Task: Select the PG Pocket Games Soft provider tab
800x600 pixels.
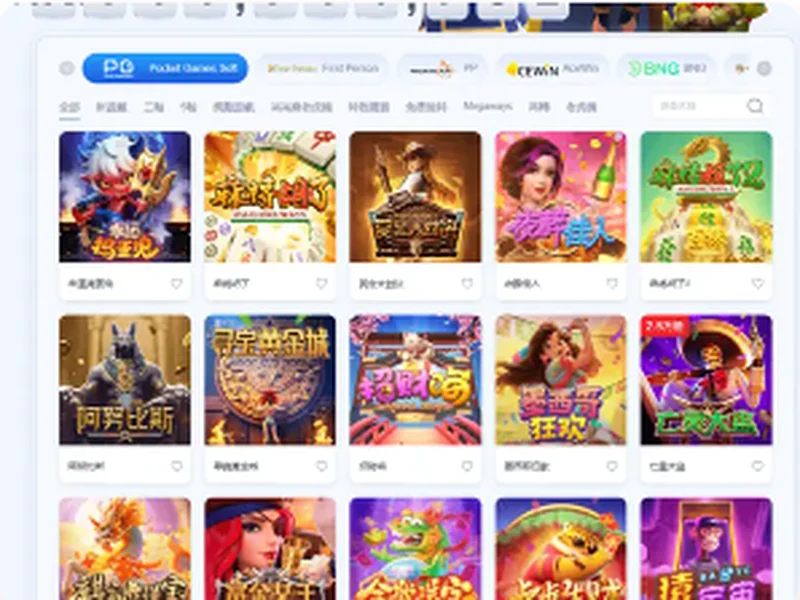Action: 165,68
